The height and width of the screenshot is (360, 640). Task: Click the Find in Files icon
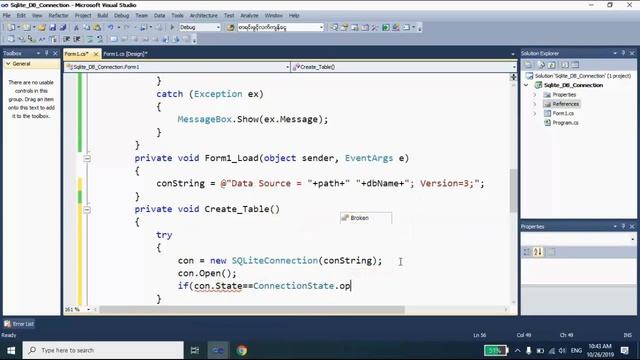(x=231, y=27)
